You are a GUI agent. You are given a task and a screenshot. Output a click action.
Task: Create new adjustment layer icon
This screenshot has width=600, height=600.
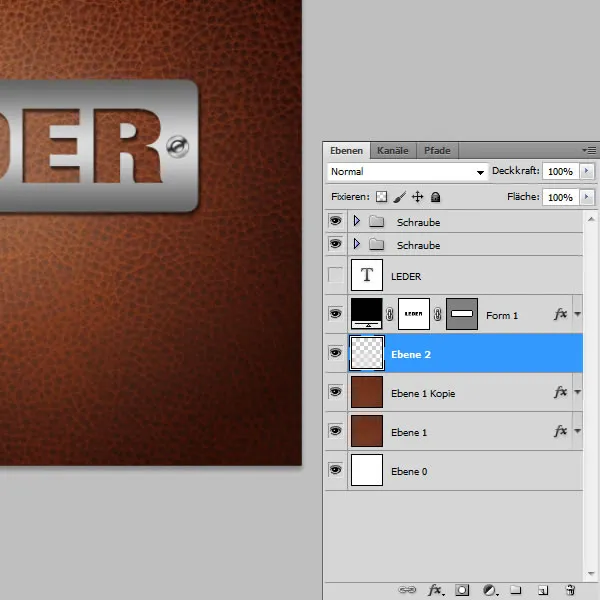[490, 590]
